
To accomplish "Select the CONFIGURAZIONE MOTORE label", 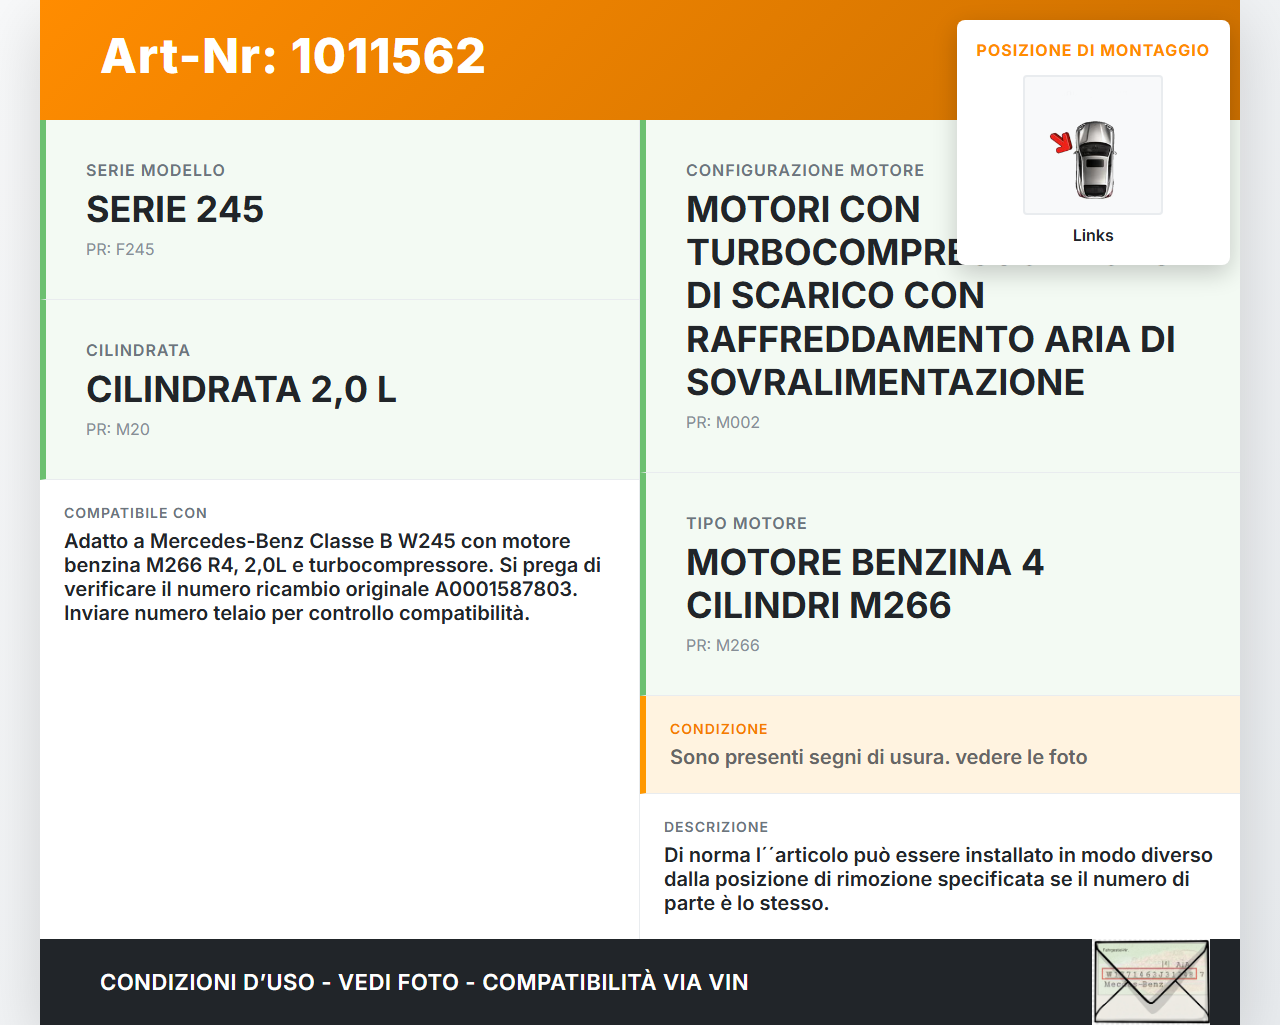I will coord(805,170).
